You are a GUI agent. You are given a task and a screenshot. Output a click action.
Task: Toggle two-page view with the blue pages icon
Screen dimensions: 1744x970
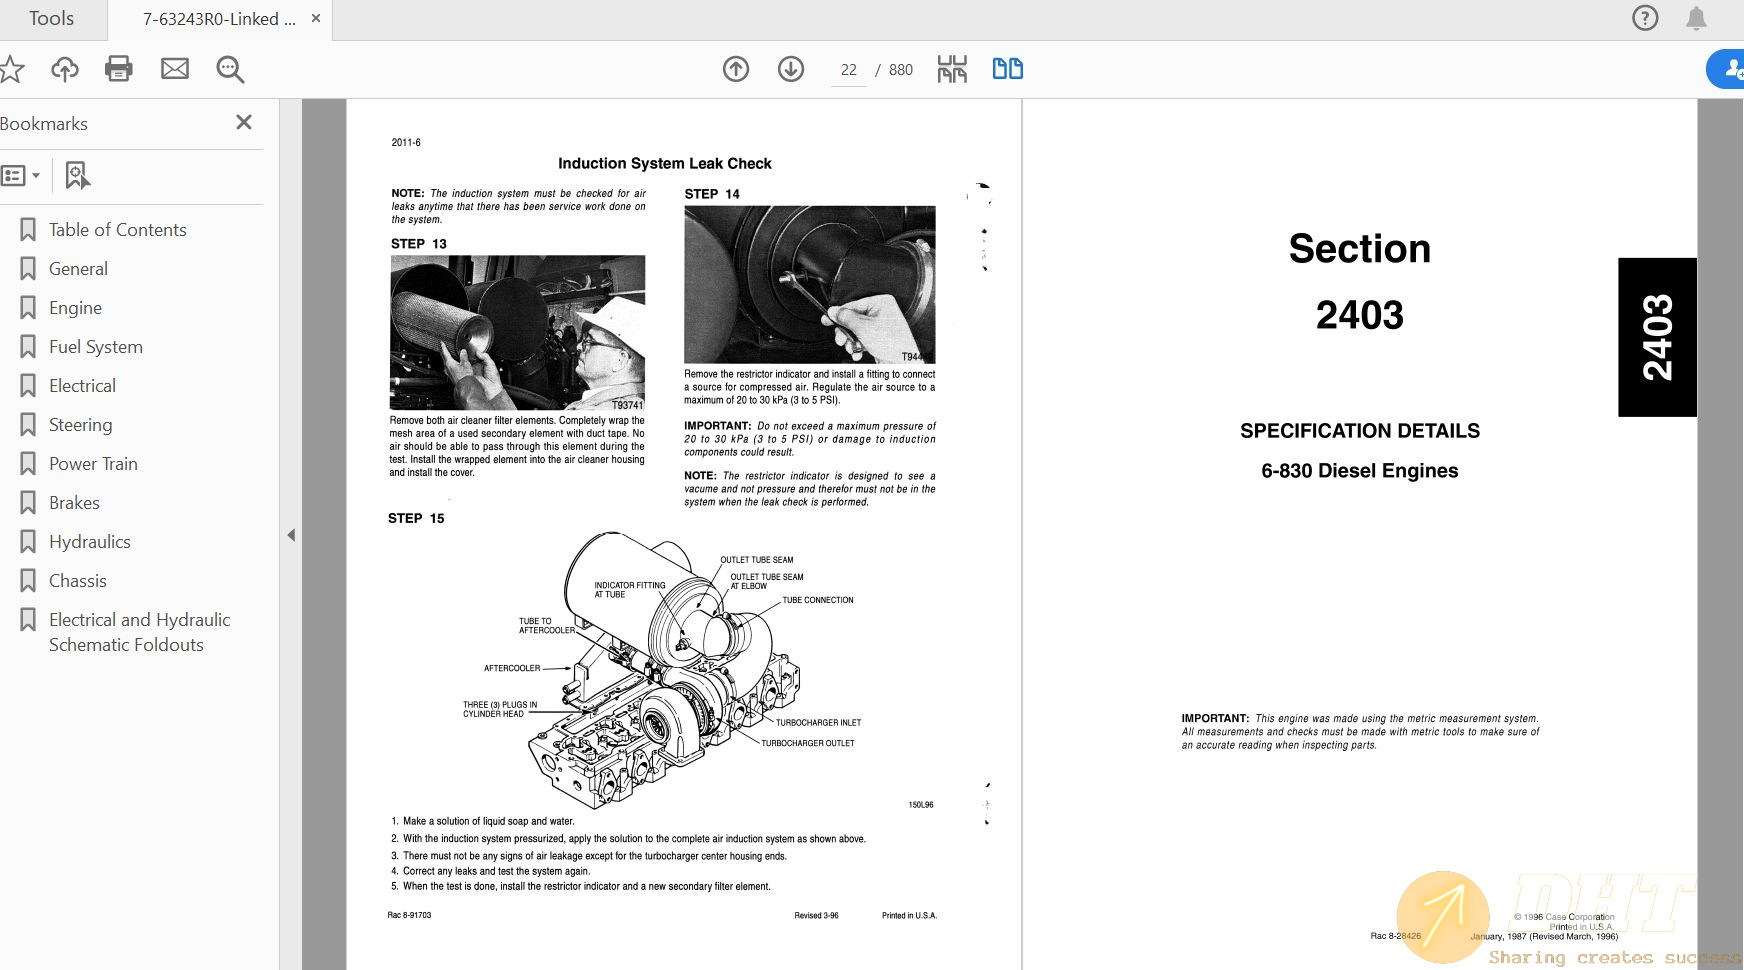tap(1007, 68)
